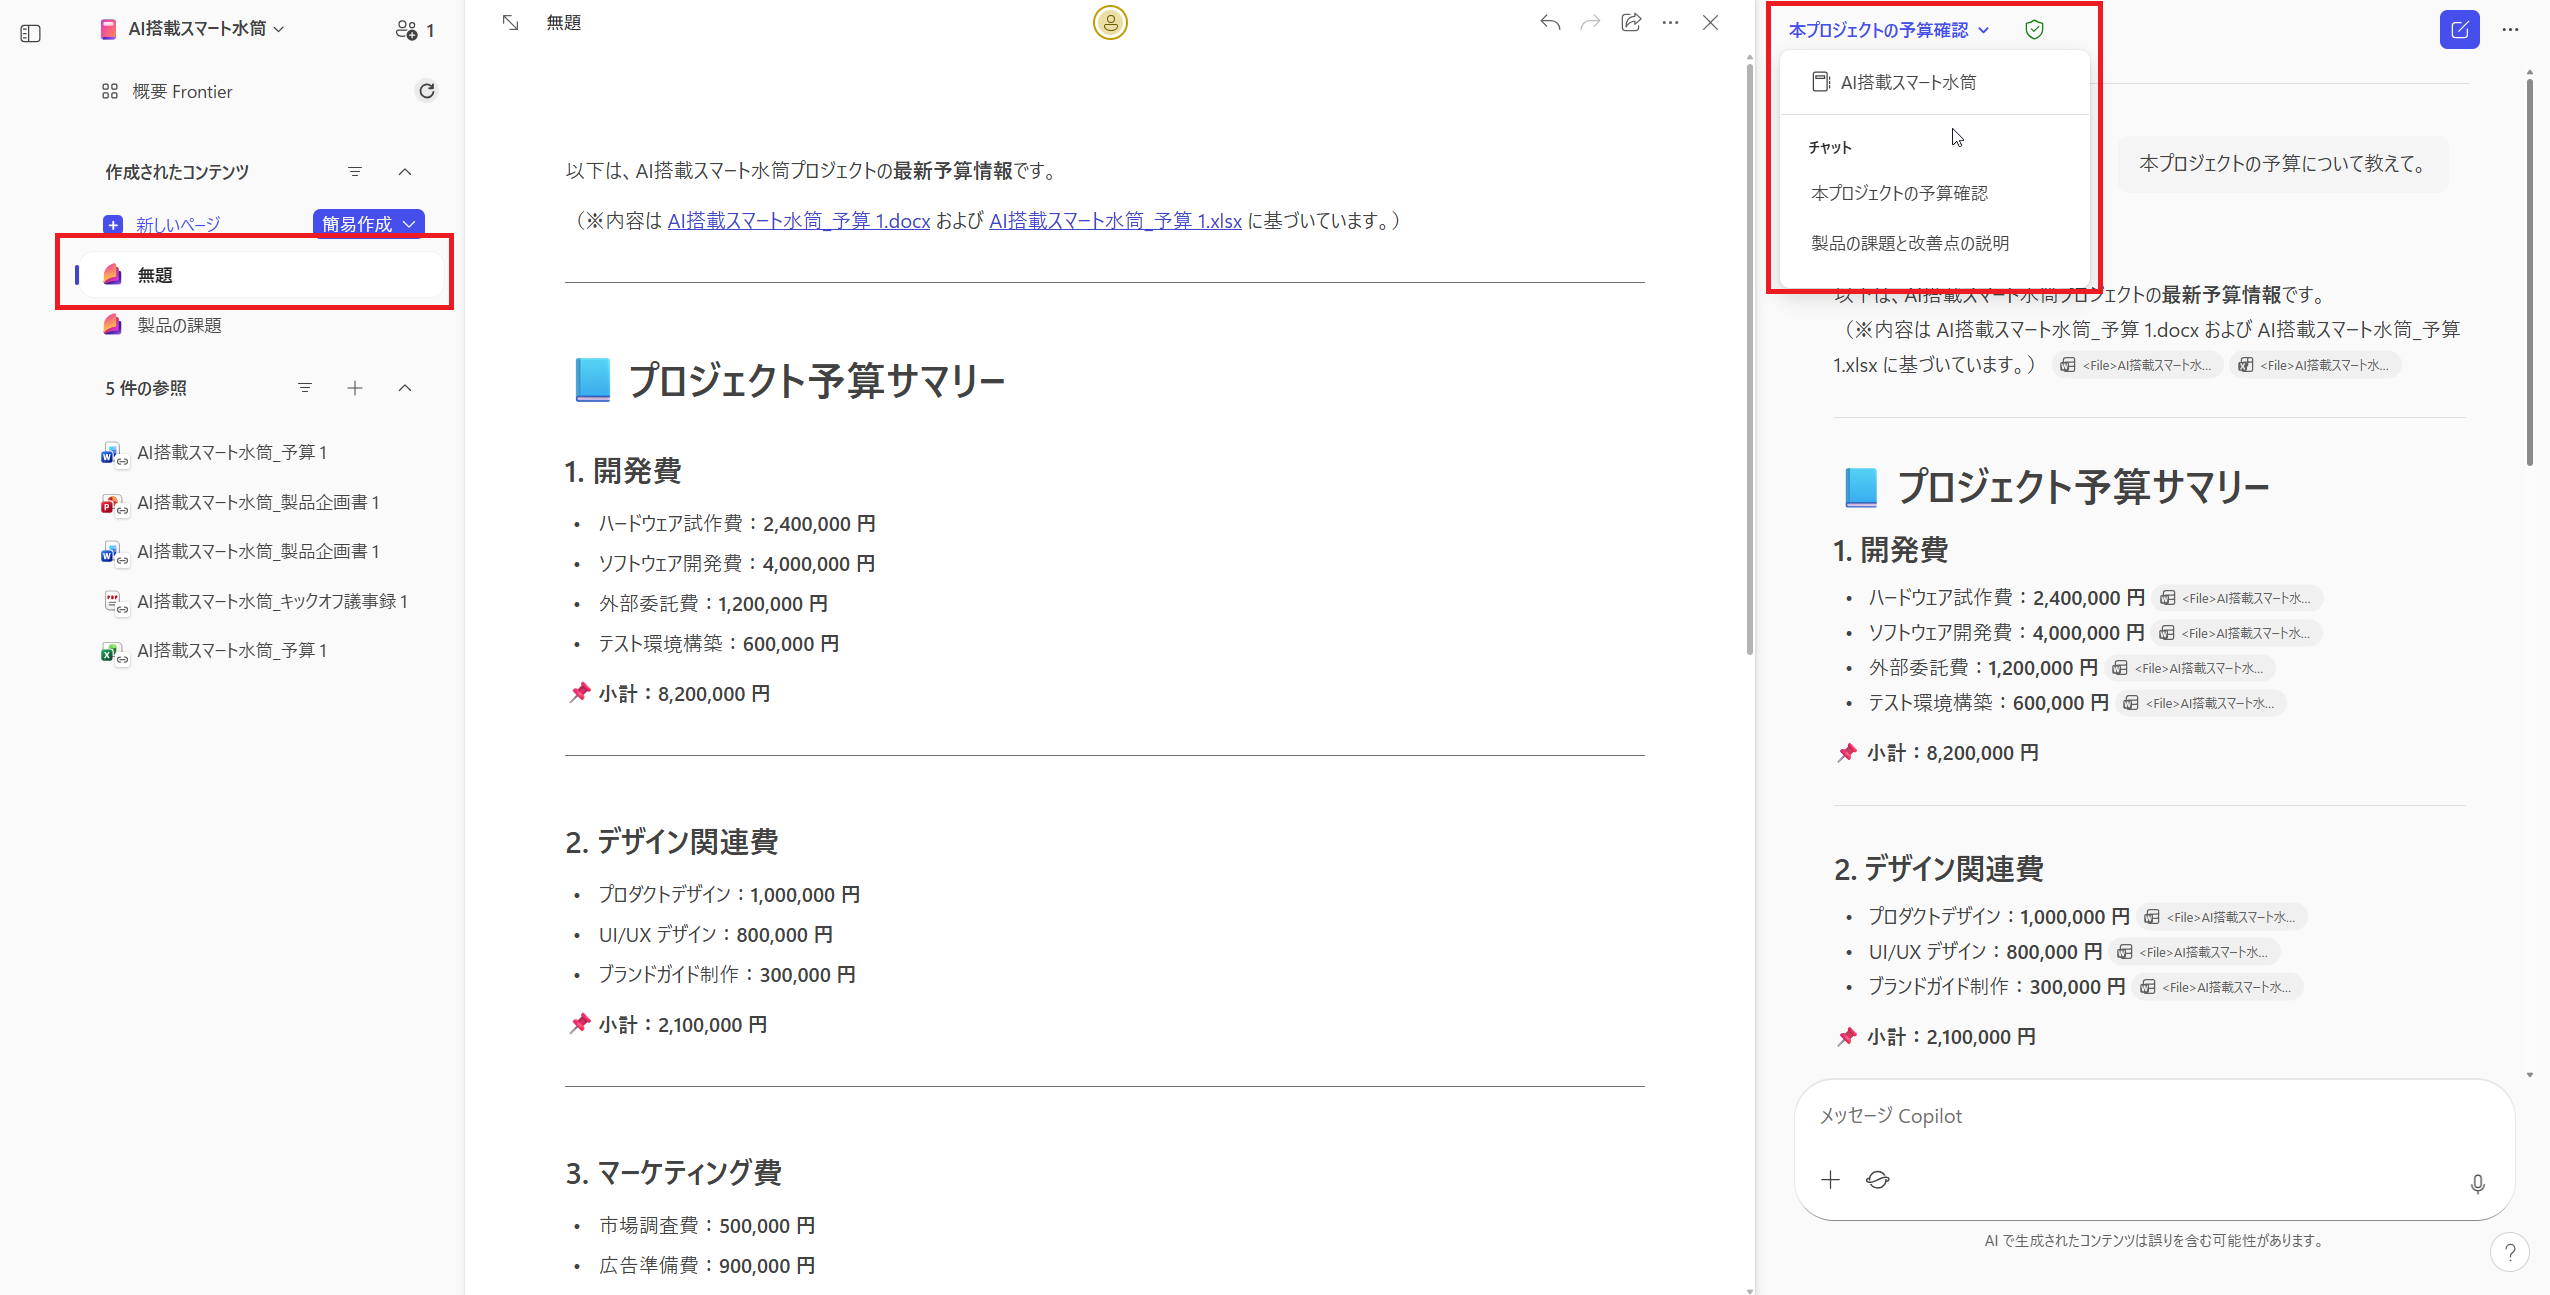Click the green shield icon next to chat title
This screenshot has height=1295, width=2550.
(x=2035, y=29)
